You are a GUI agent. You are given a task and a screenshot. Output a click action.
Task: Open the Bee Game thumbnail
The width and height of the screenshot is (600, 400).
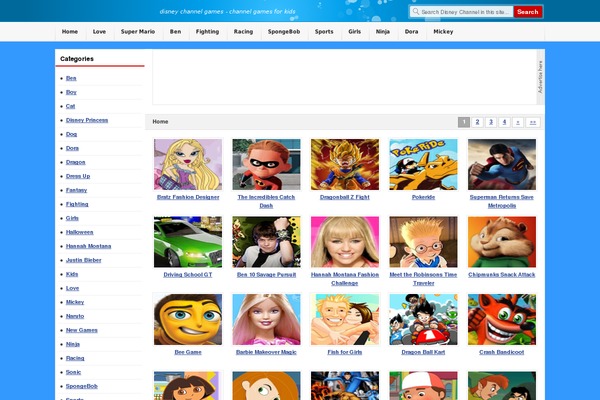click(188, 320)
